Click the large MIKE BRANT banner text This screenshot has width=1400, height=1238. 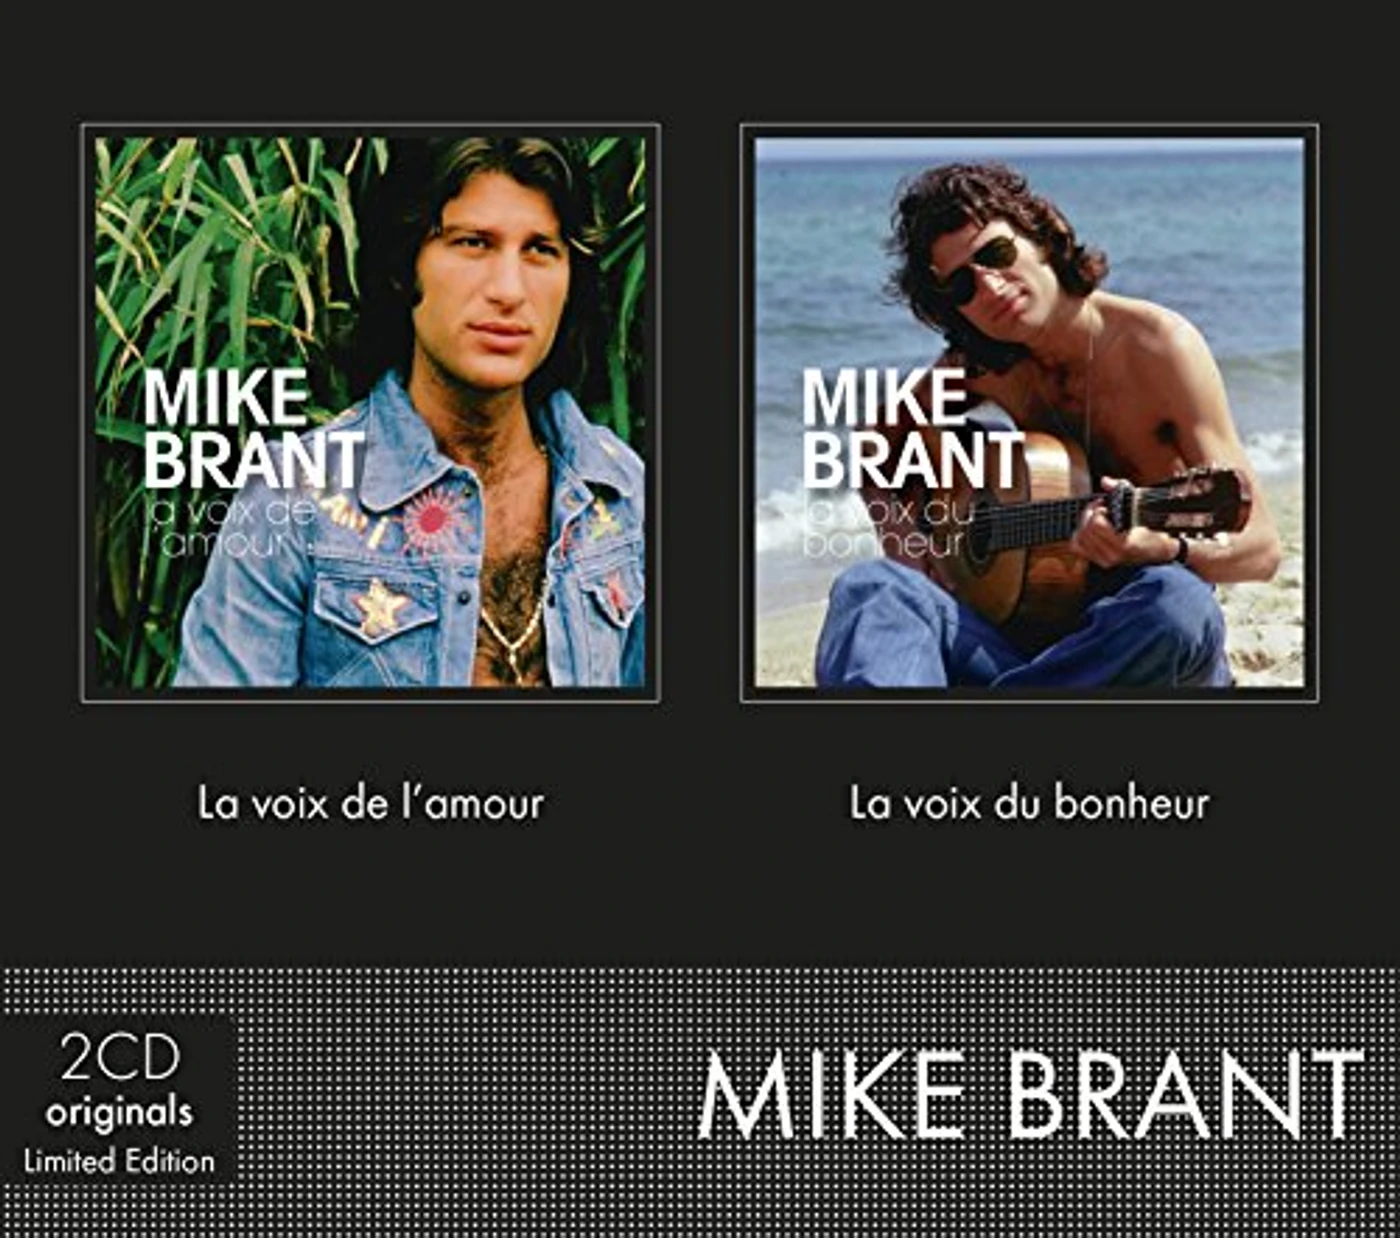(1031, 1094)
